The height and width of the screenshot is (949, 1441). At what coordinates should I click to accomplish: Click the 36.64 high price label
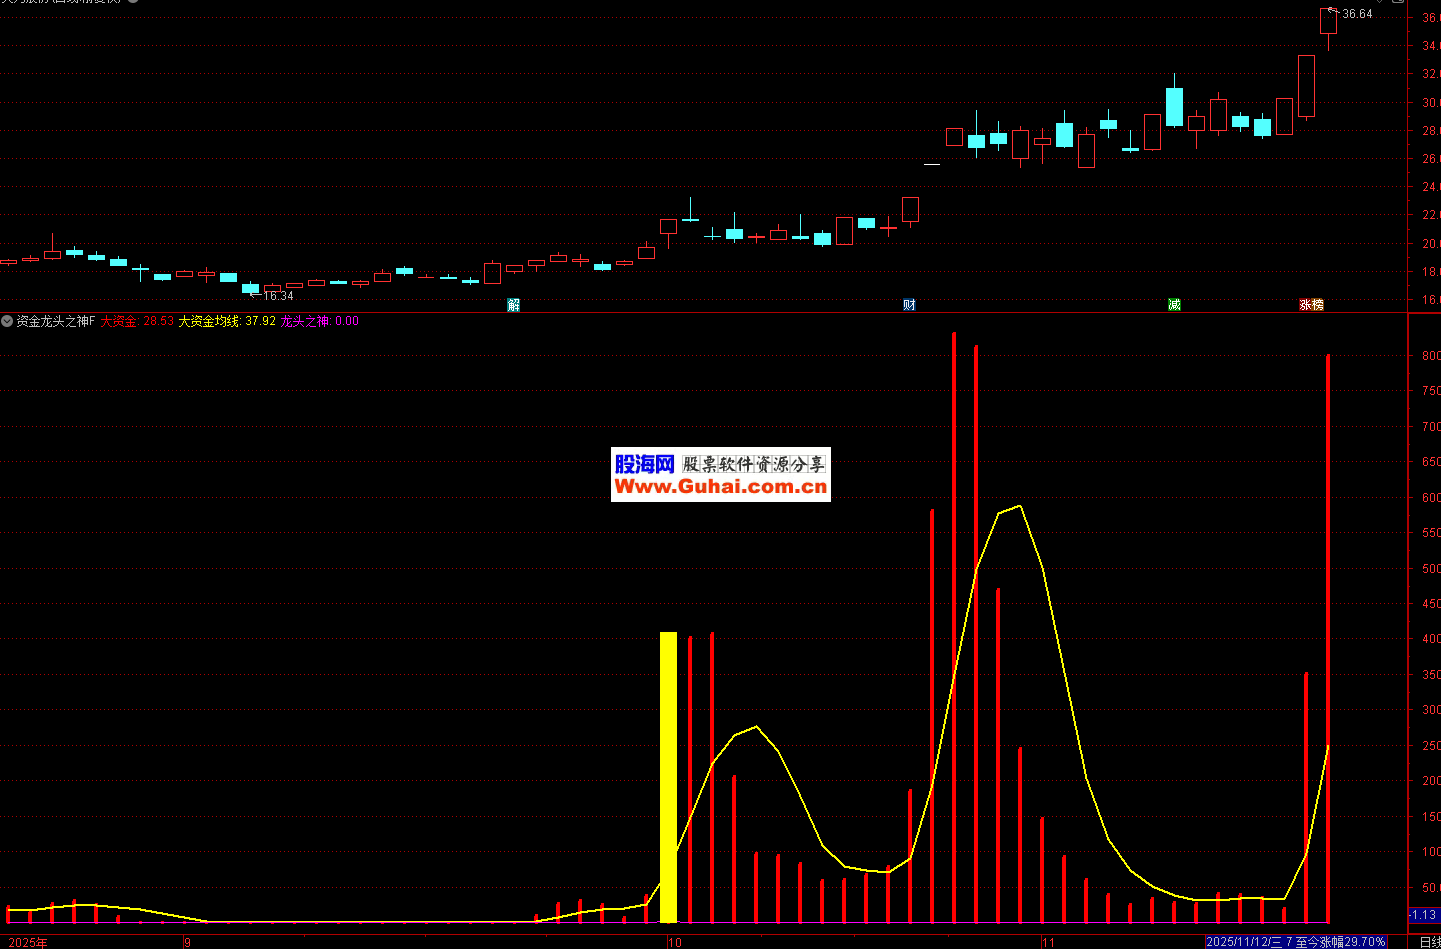(x=1357, y=14)
